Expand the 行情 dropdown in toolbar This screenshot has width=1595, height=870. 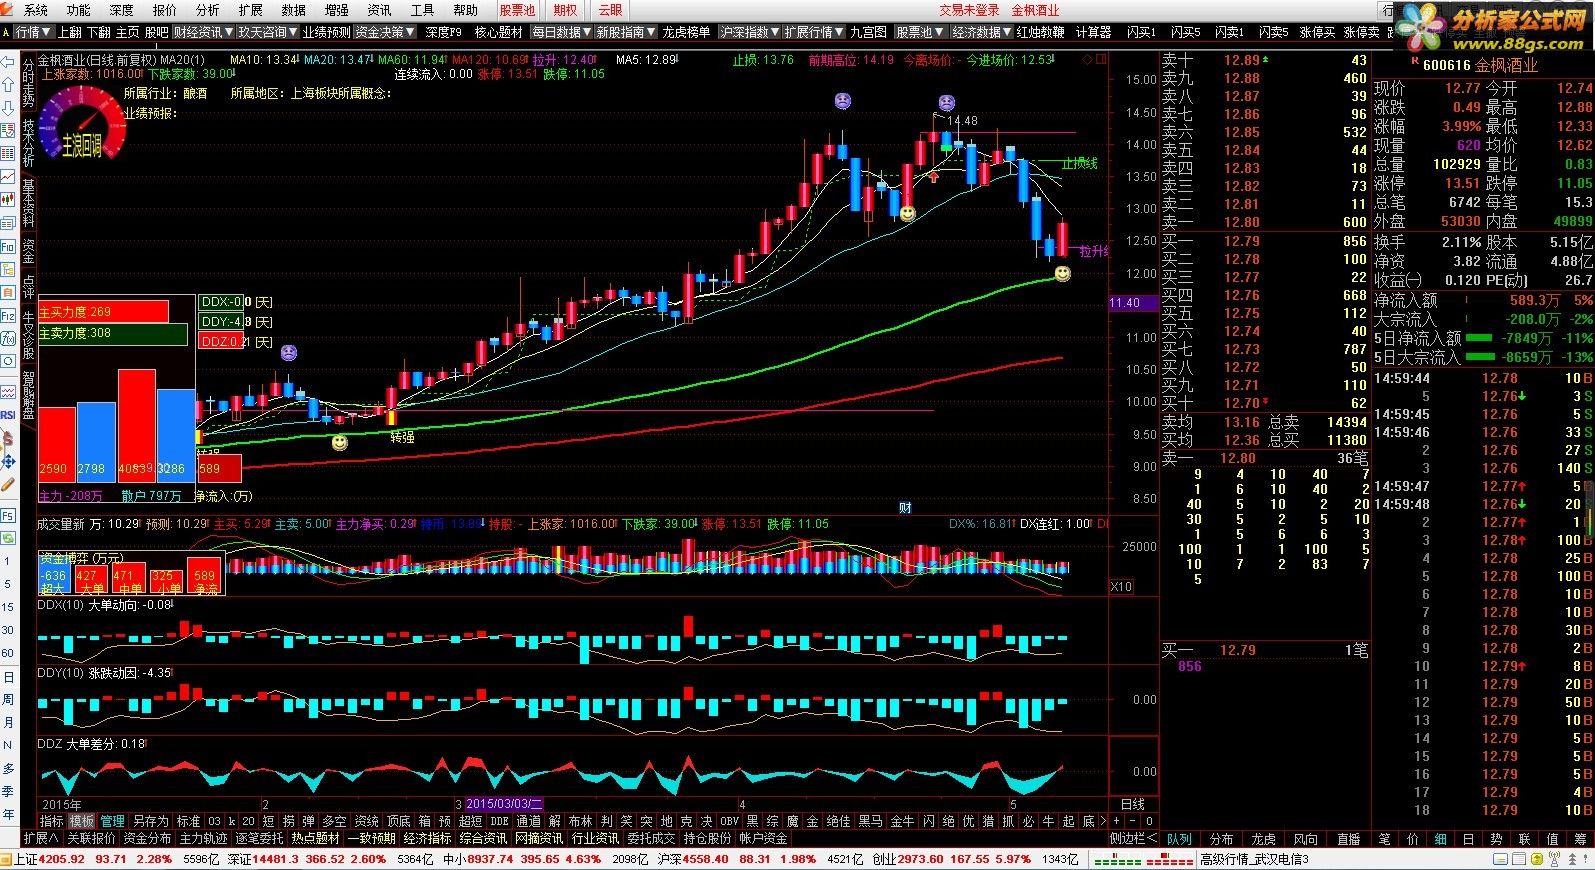point(33,32)
